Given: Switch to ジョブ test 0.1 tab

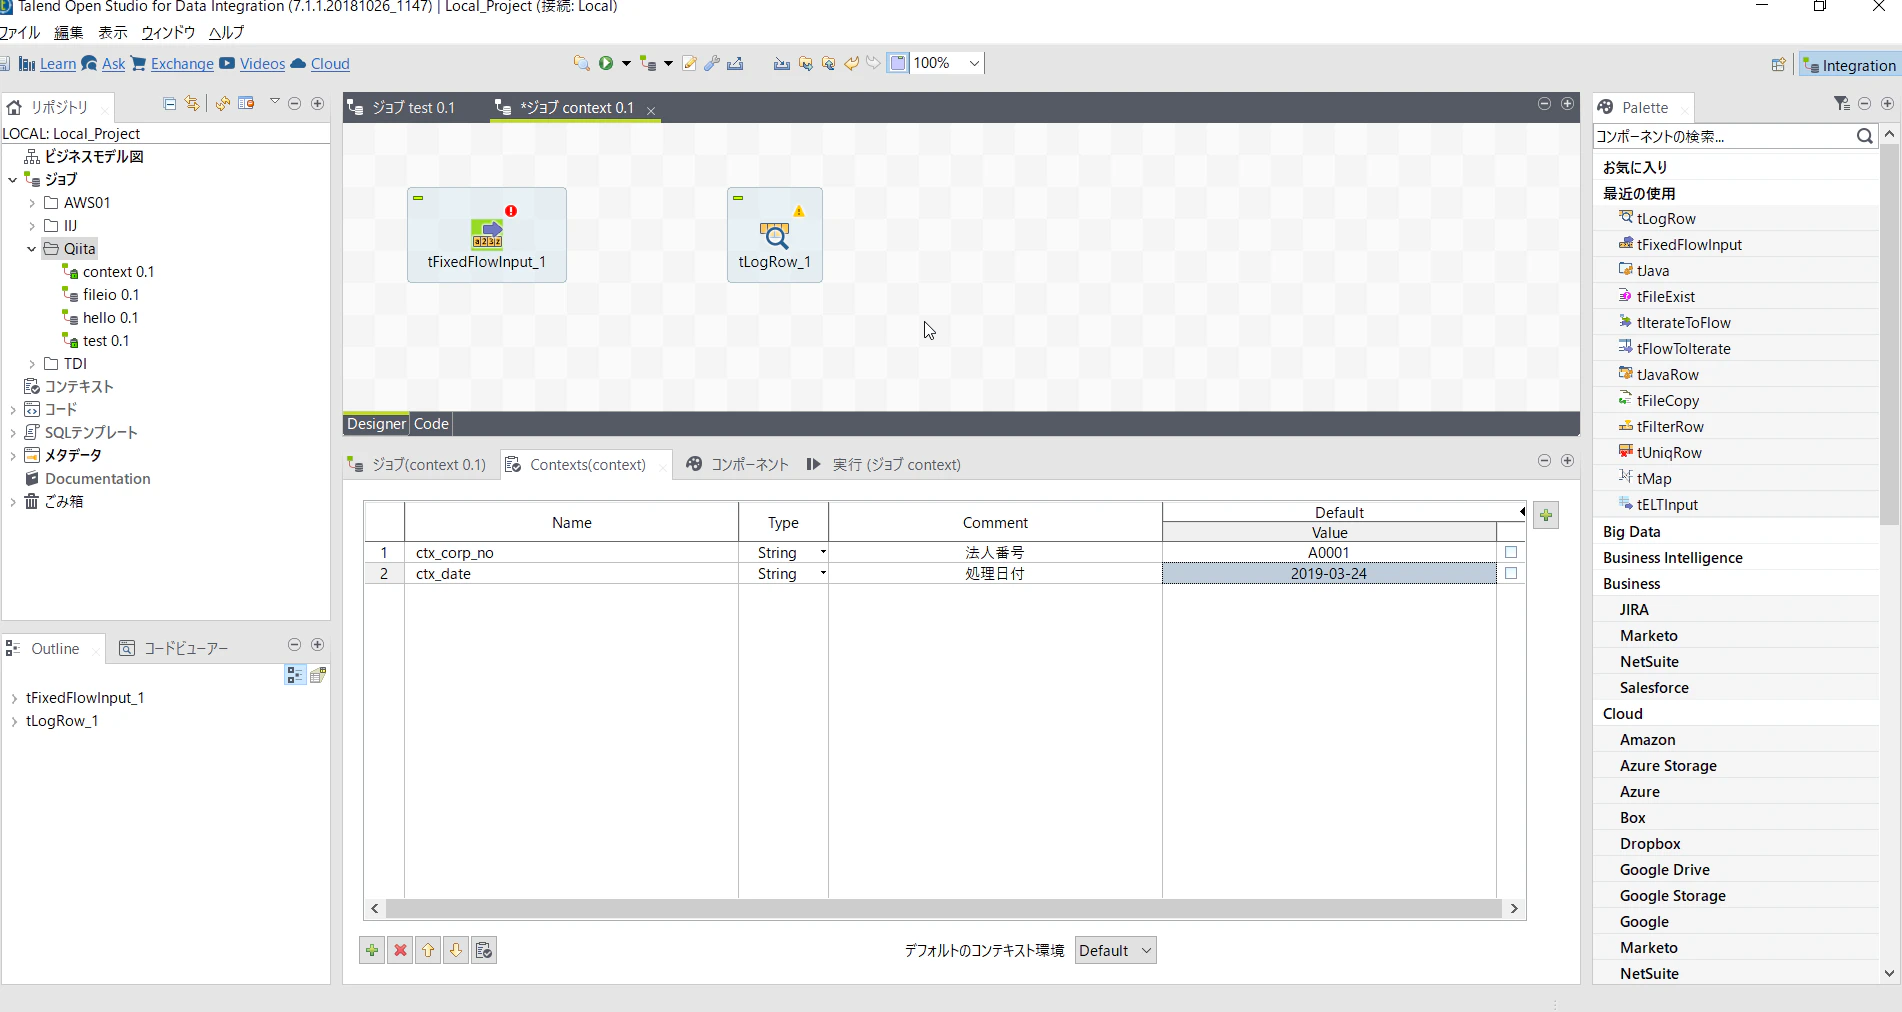Looking at the screenshot, I should click(x=402, y=107).
